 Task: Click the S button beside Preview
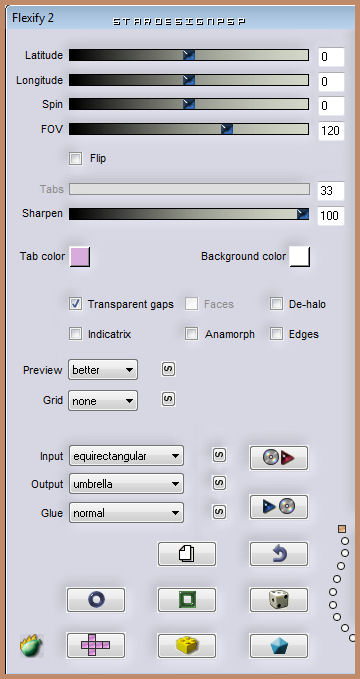pos(169,369)
